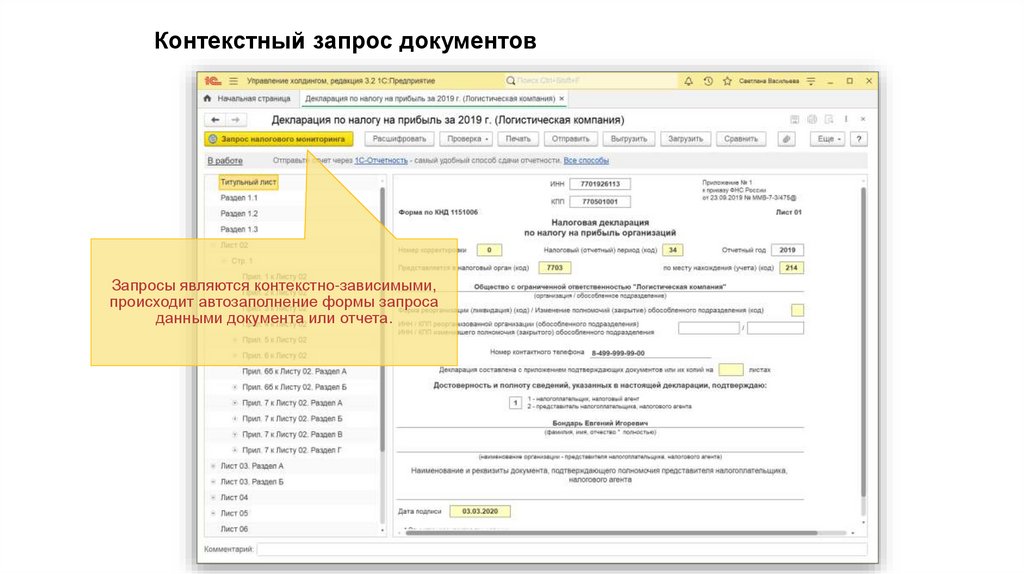The height and width of the screenshot is (574, 1024).
Task: Click location code field 214
Action: click(x=792, y=268)
